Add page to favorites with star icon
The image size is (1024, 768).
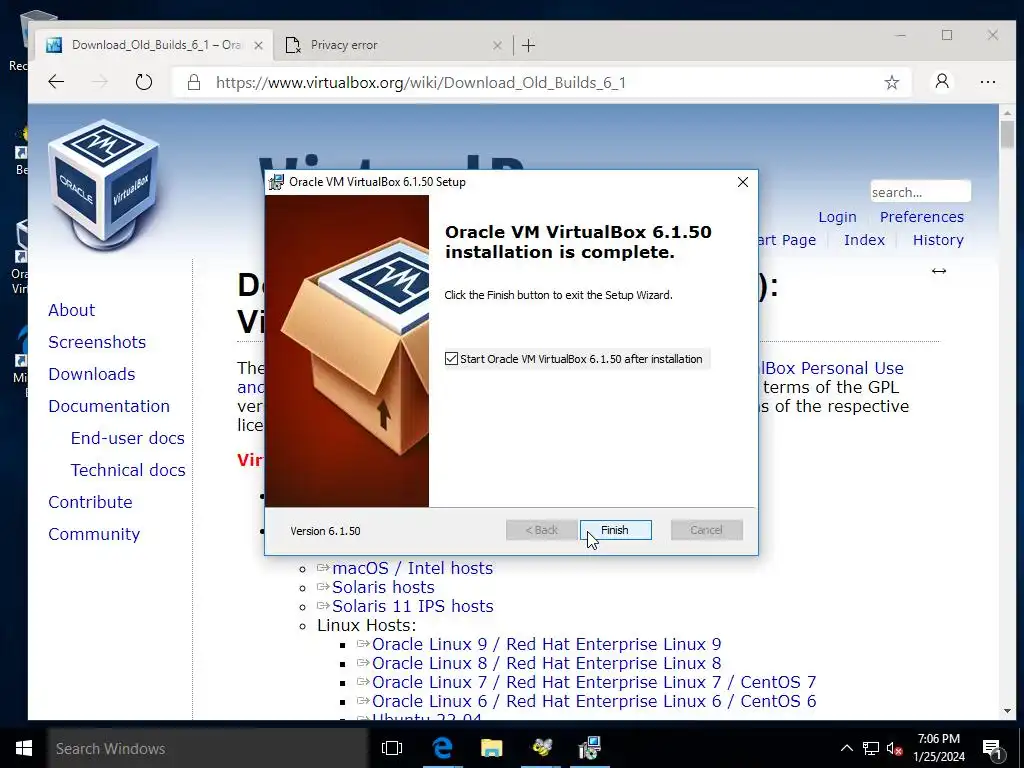click(891, 82)
